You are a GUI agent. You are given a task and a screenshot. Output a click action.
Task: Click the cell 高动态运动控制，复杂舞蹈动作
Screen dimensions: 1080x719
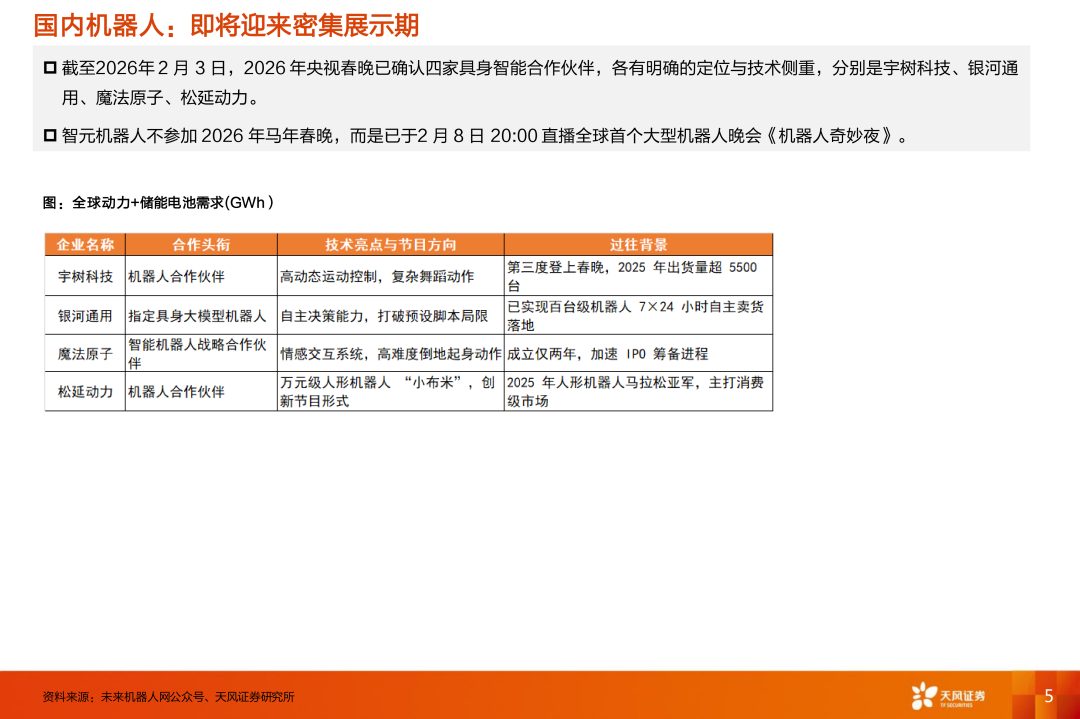pyautogui.click(x=391, y=276)
